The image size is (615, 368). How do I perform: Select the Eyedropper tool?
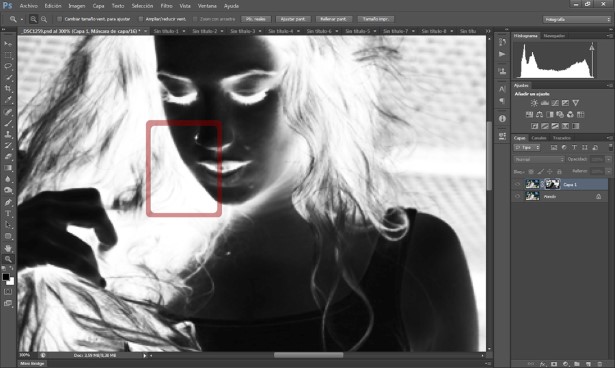(x=8, y=100)
